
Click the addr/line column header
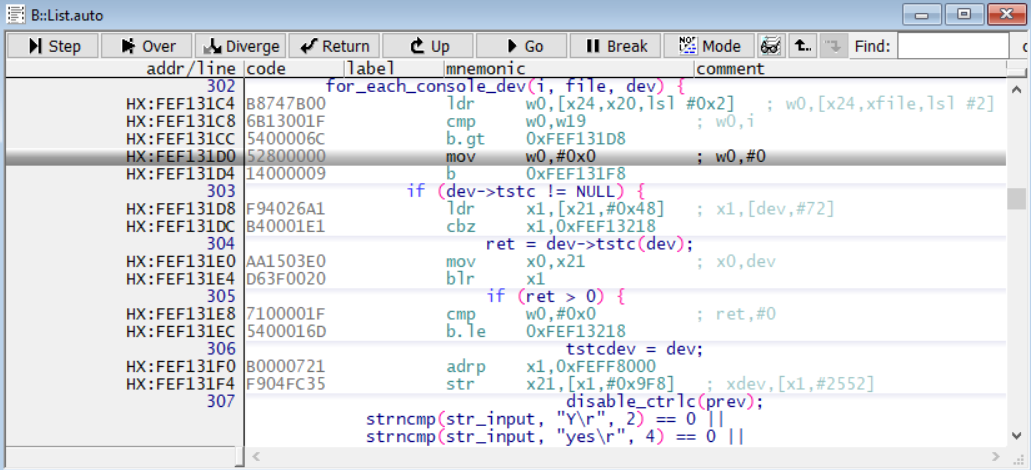(192, 68)
